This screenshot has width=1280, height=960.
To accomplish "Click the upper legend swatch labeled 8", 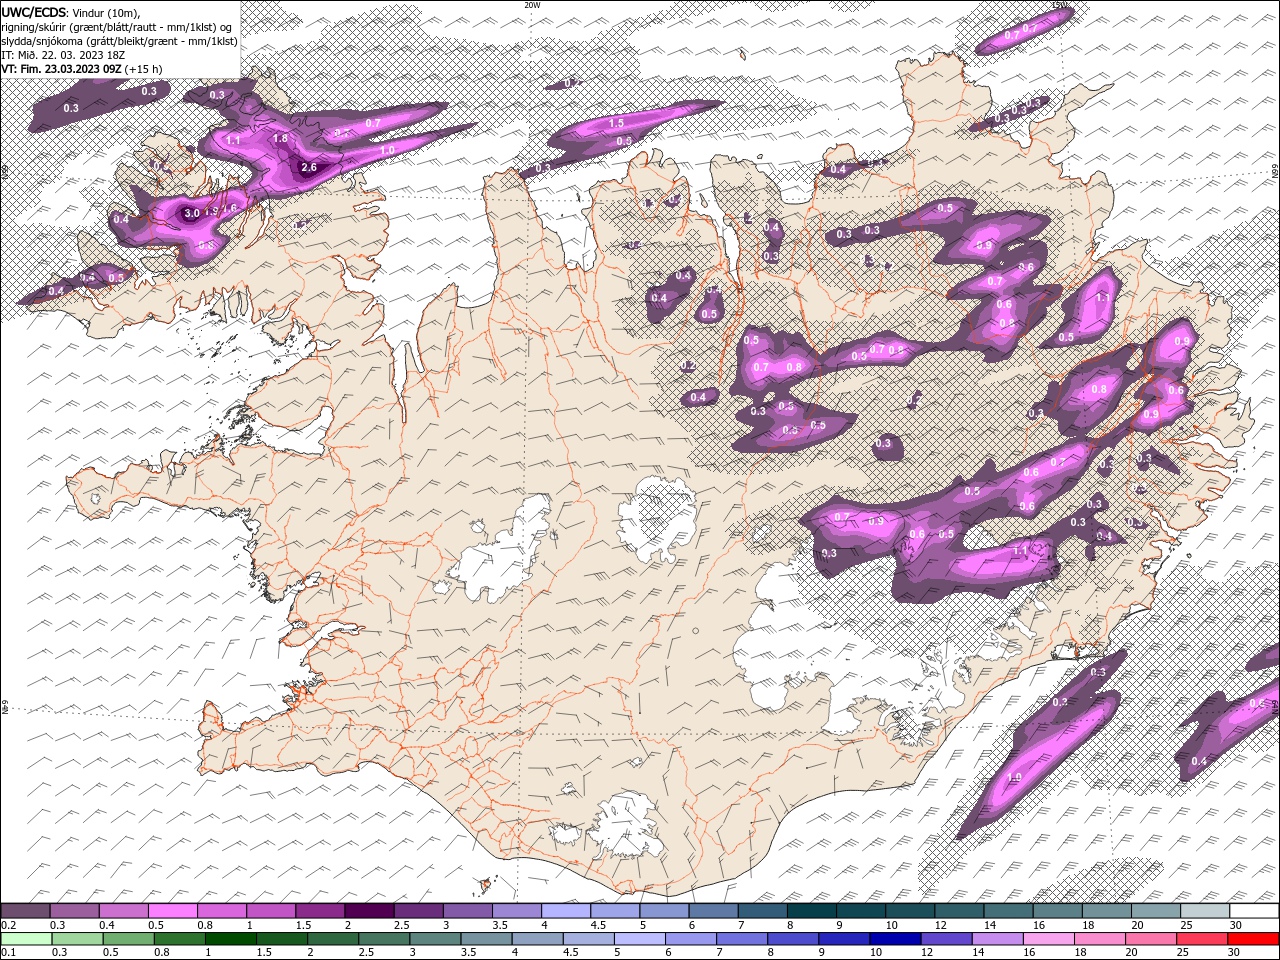I will (x=810, y=911).
